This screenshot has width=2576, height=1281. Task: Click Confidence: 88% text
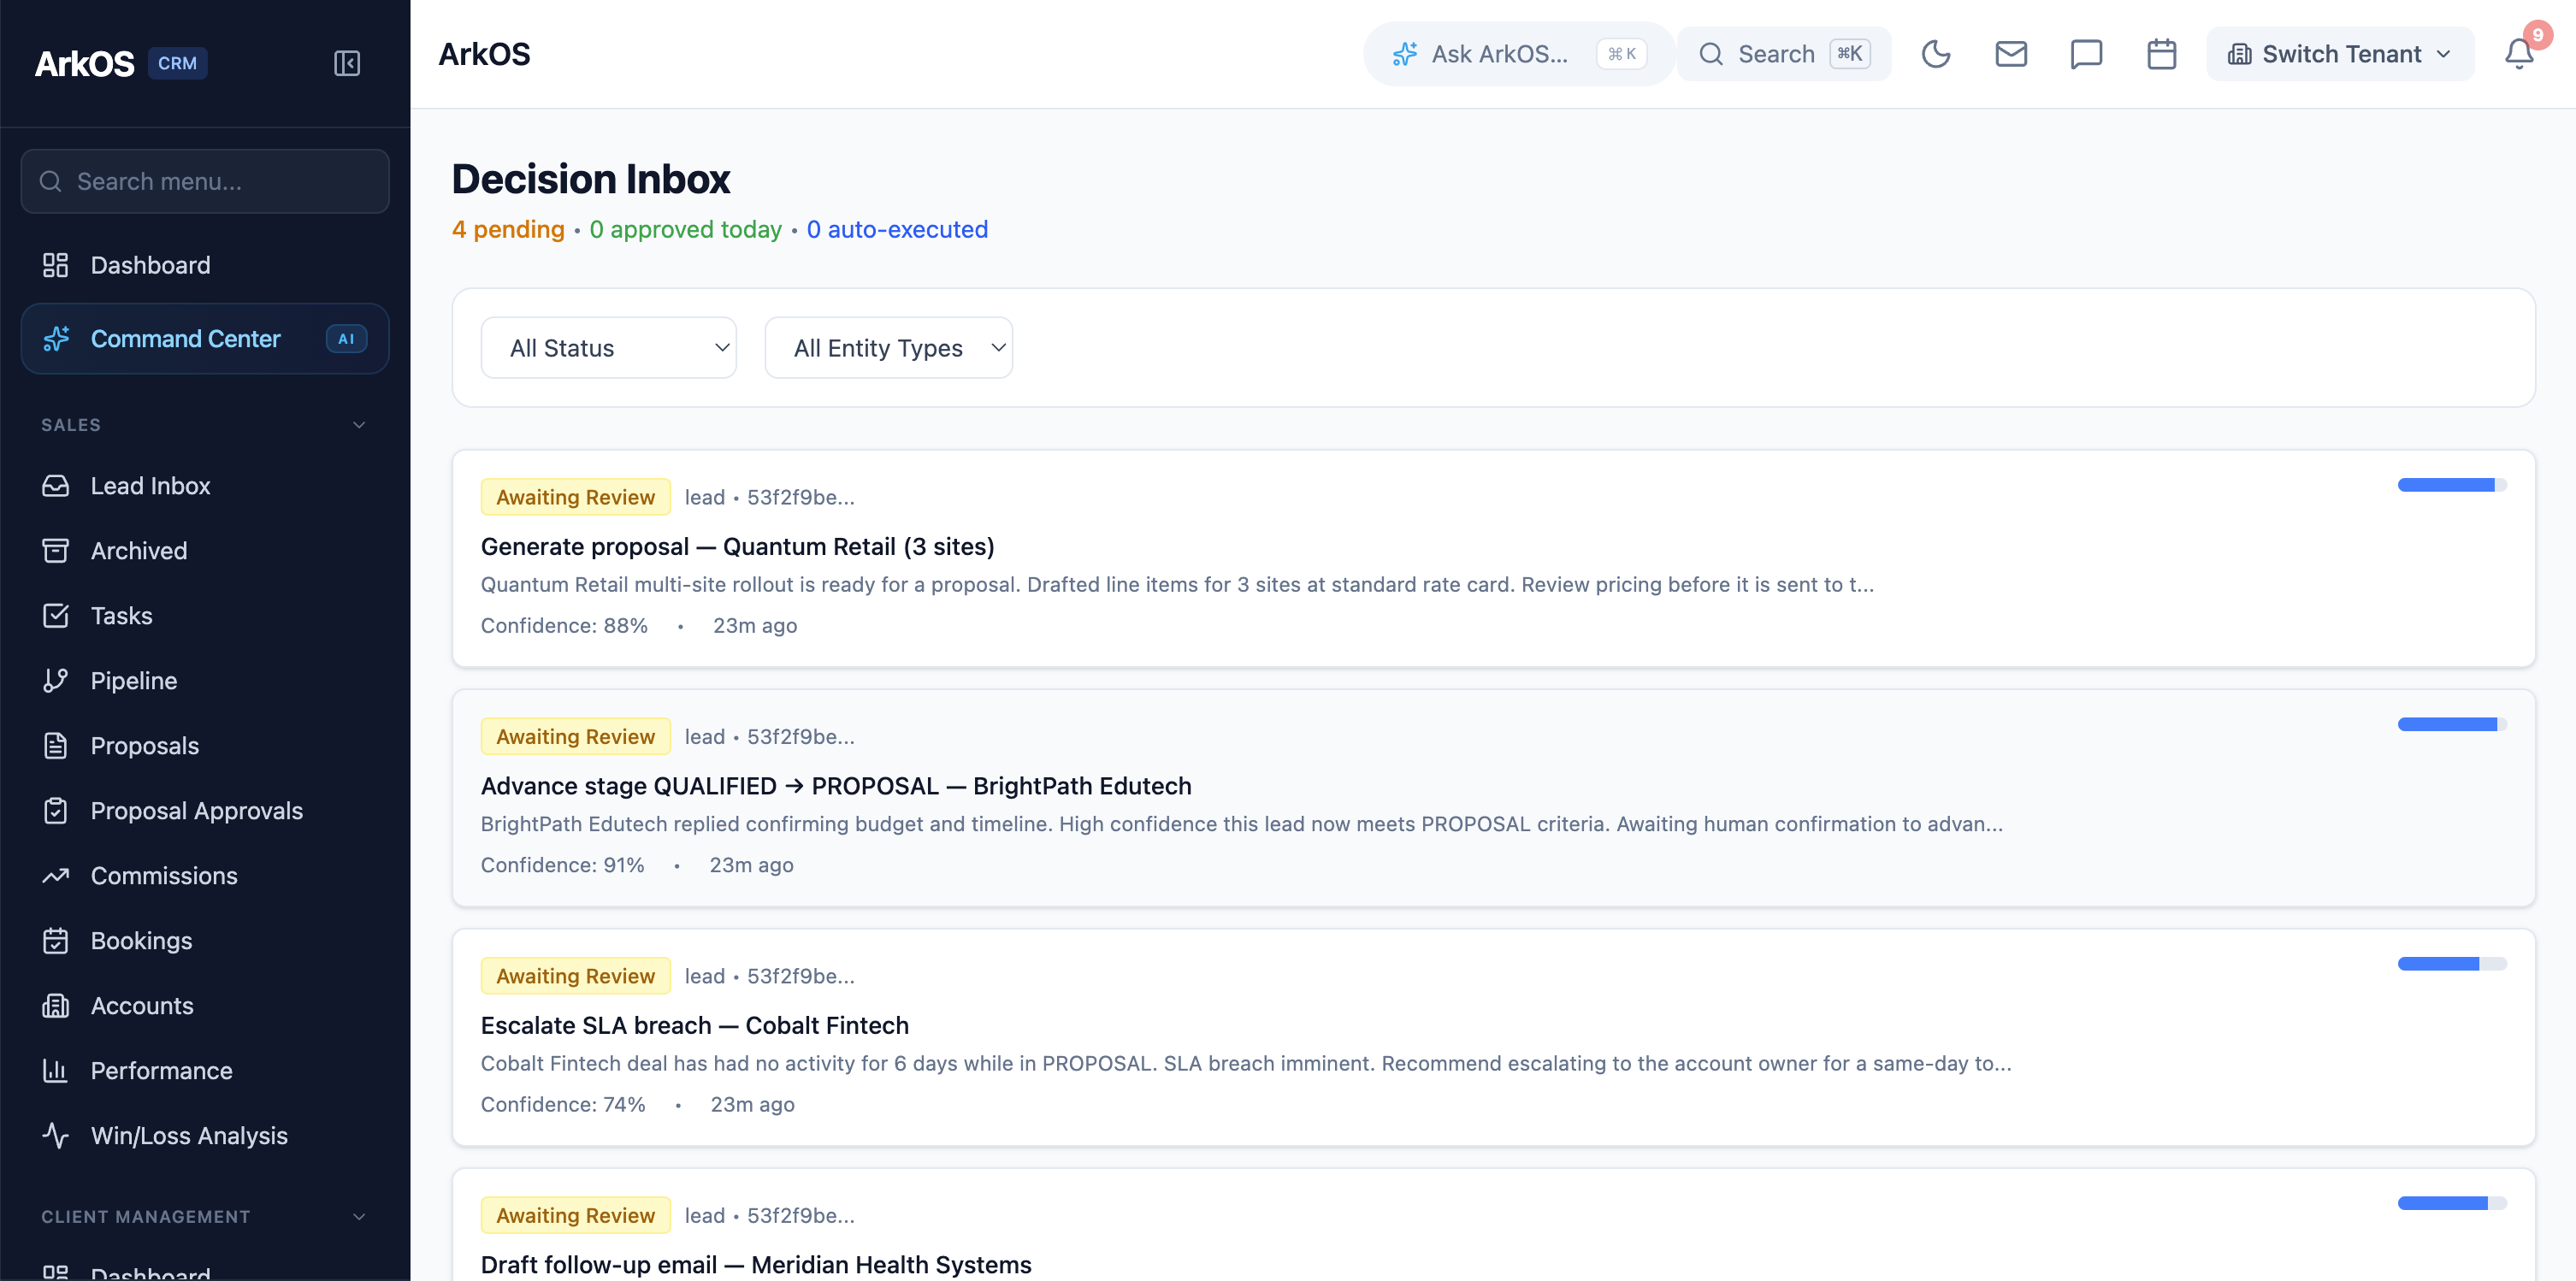pyautogui.click(x=564, y=626)
